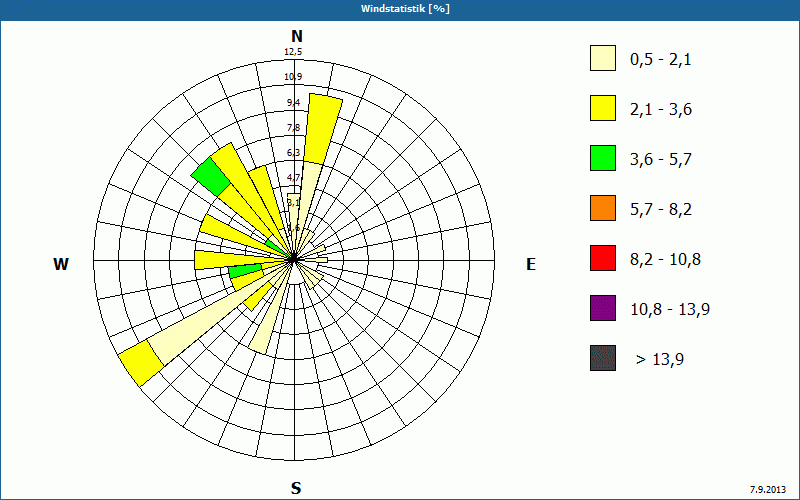Select the legend label 10,8 - 13,9
This screenshot has height=500, width=800.
(670, 310)
